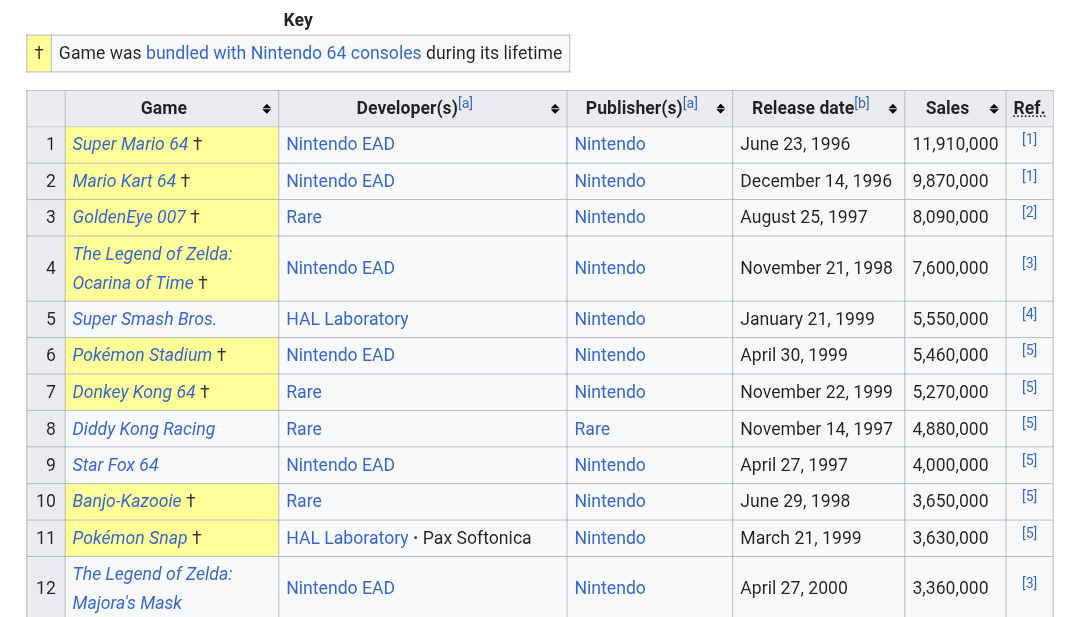Open the Star Fox 64 game link
This screenshot has height=617, width=1080.
tap(116, 465)
